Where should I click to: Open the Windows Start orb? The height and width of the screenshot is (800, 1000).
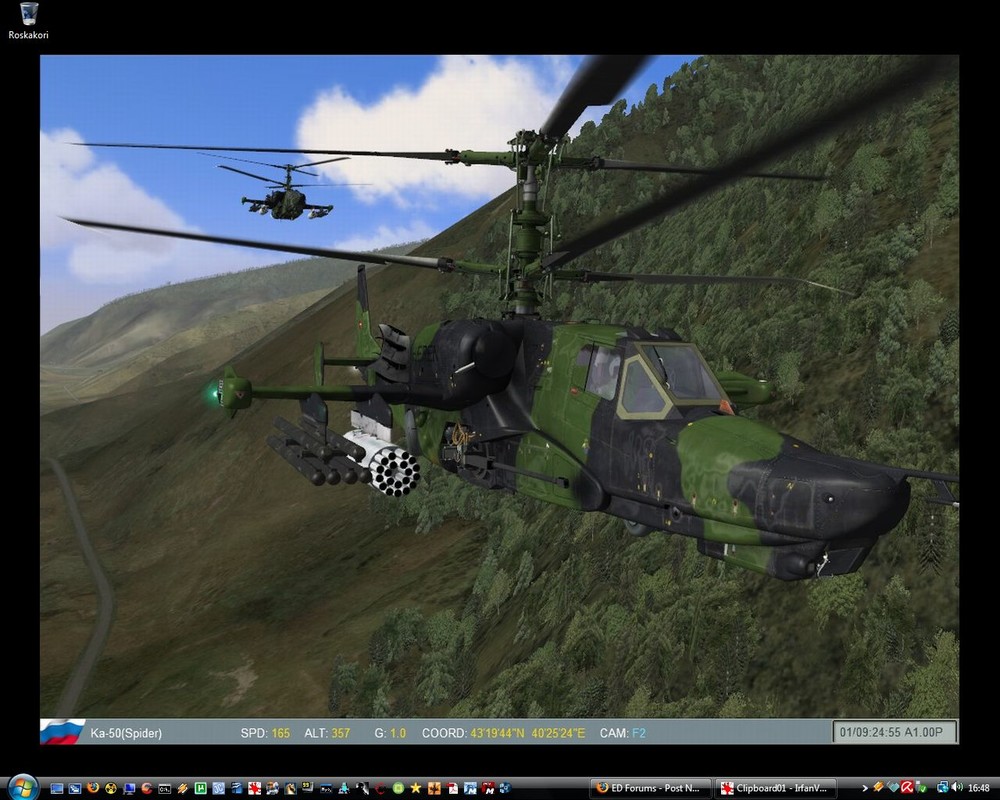(22, 789)
